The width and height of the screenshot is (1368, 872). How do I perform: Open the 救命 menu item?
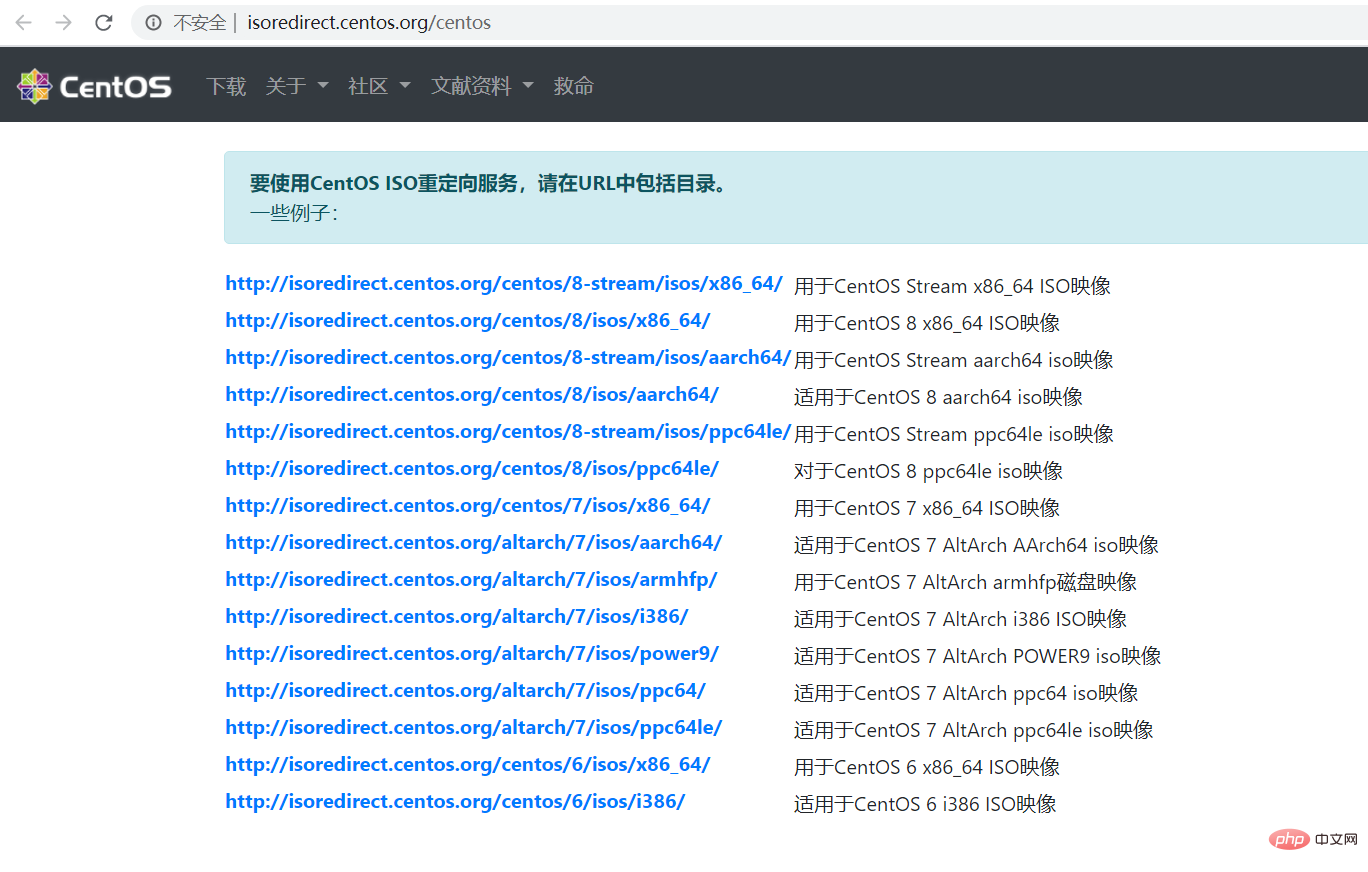tap(573, 86)
